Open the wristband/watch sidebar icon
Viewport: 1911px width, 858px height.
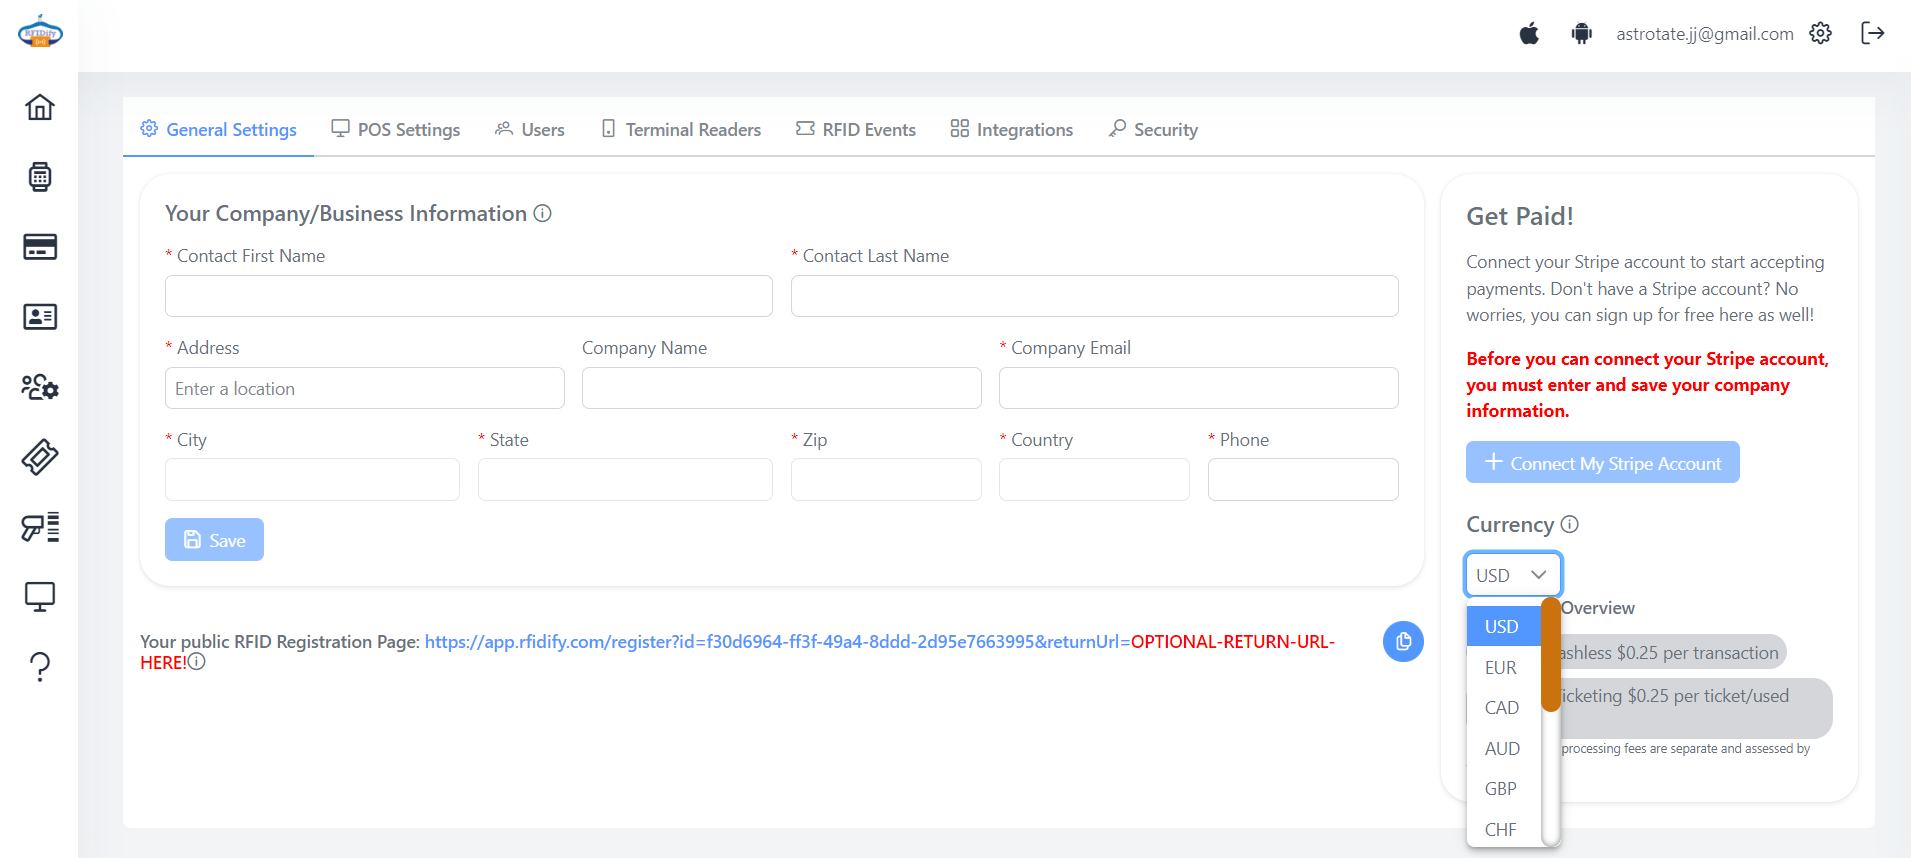pyautogui.click(x=40, y=177)
